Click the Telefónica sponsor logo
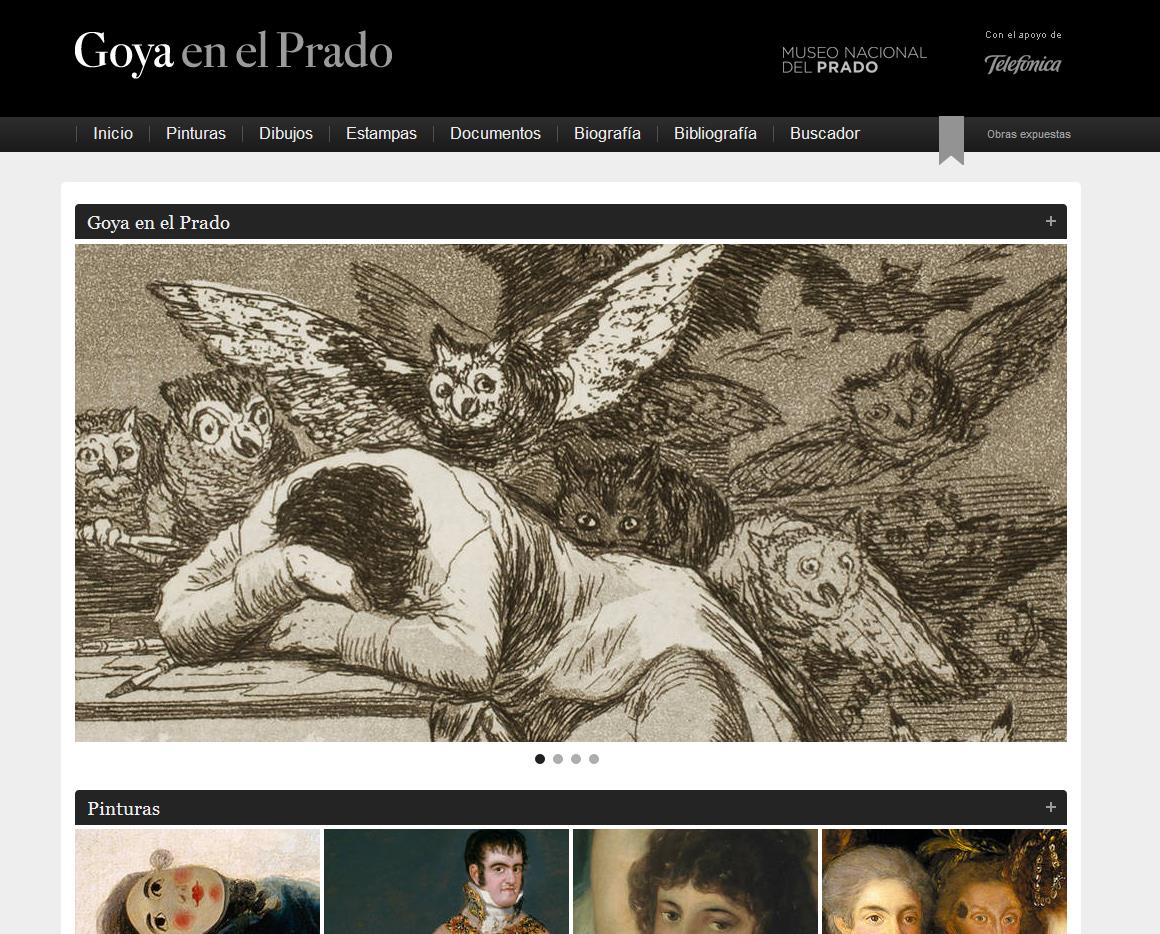This screenshot has width=1160, height=934. [1022, 64]
